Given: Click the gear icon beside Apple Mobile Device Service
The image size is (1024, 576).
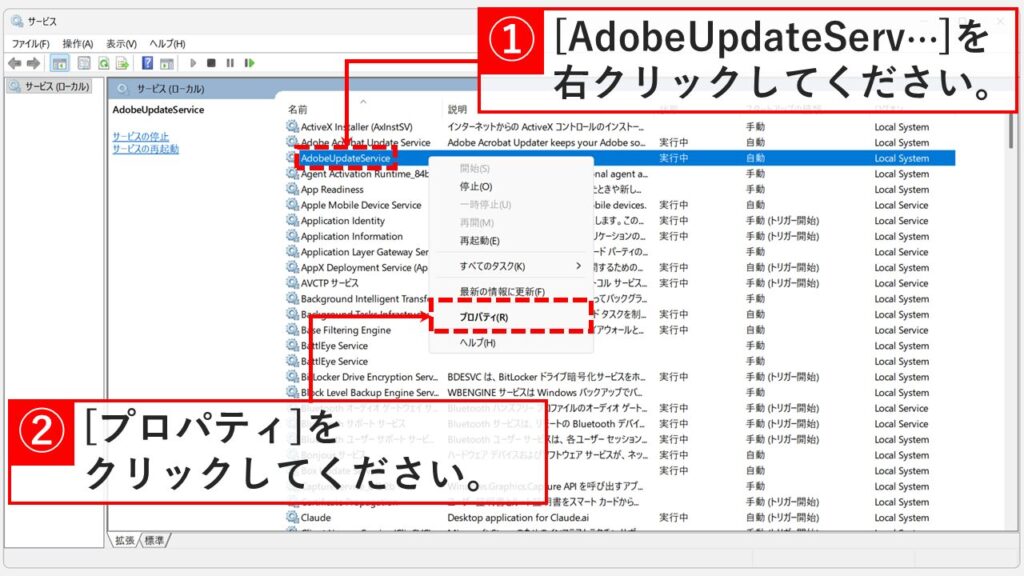Looking at the screenshot, I should 293,204.
